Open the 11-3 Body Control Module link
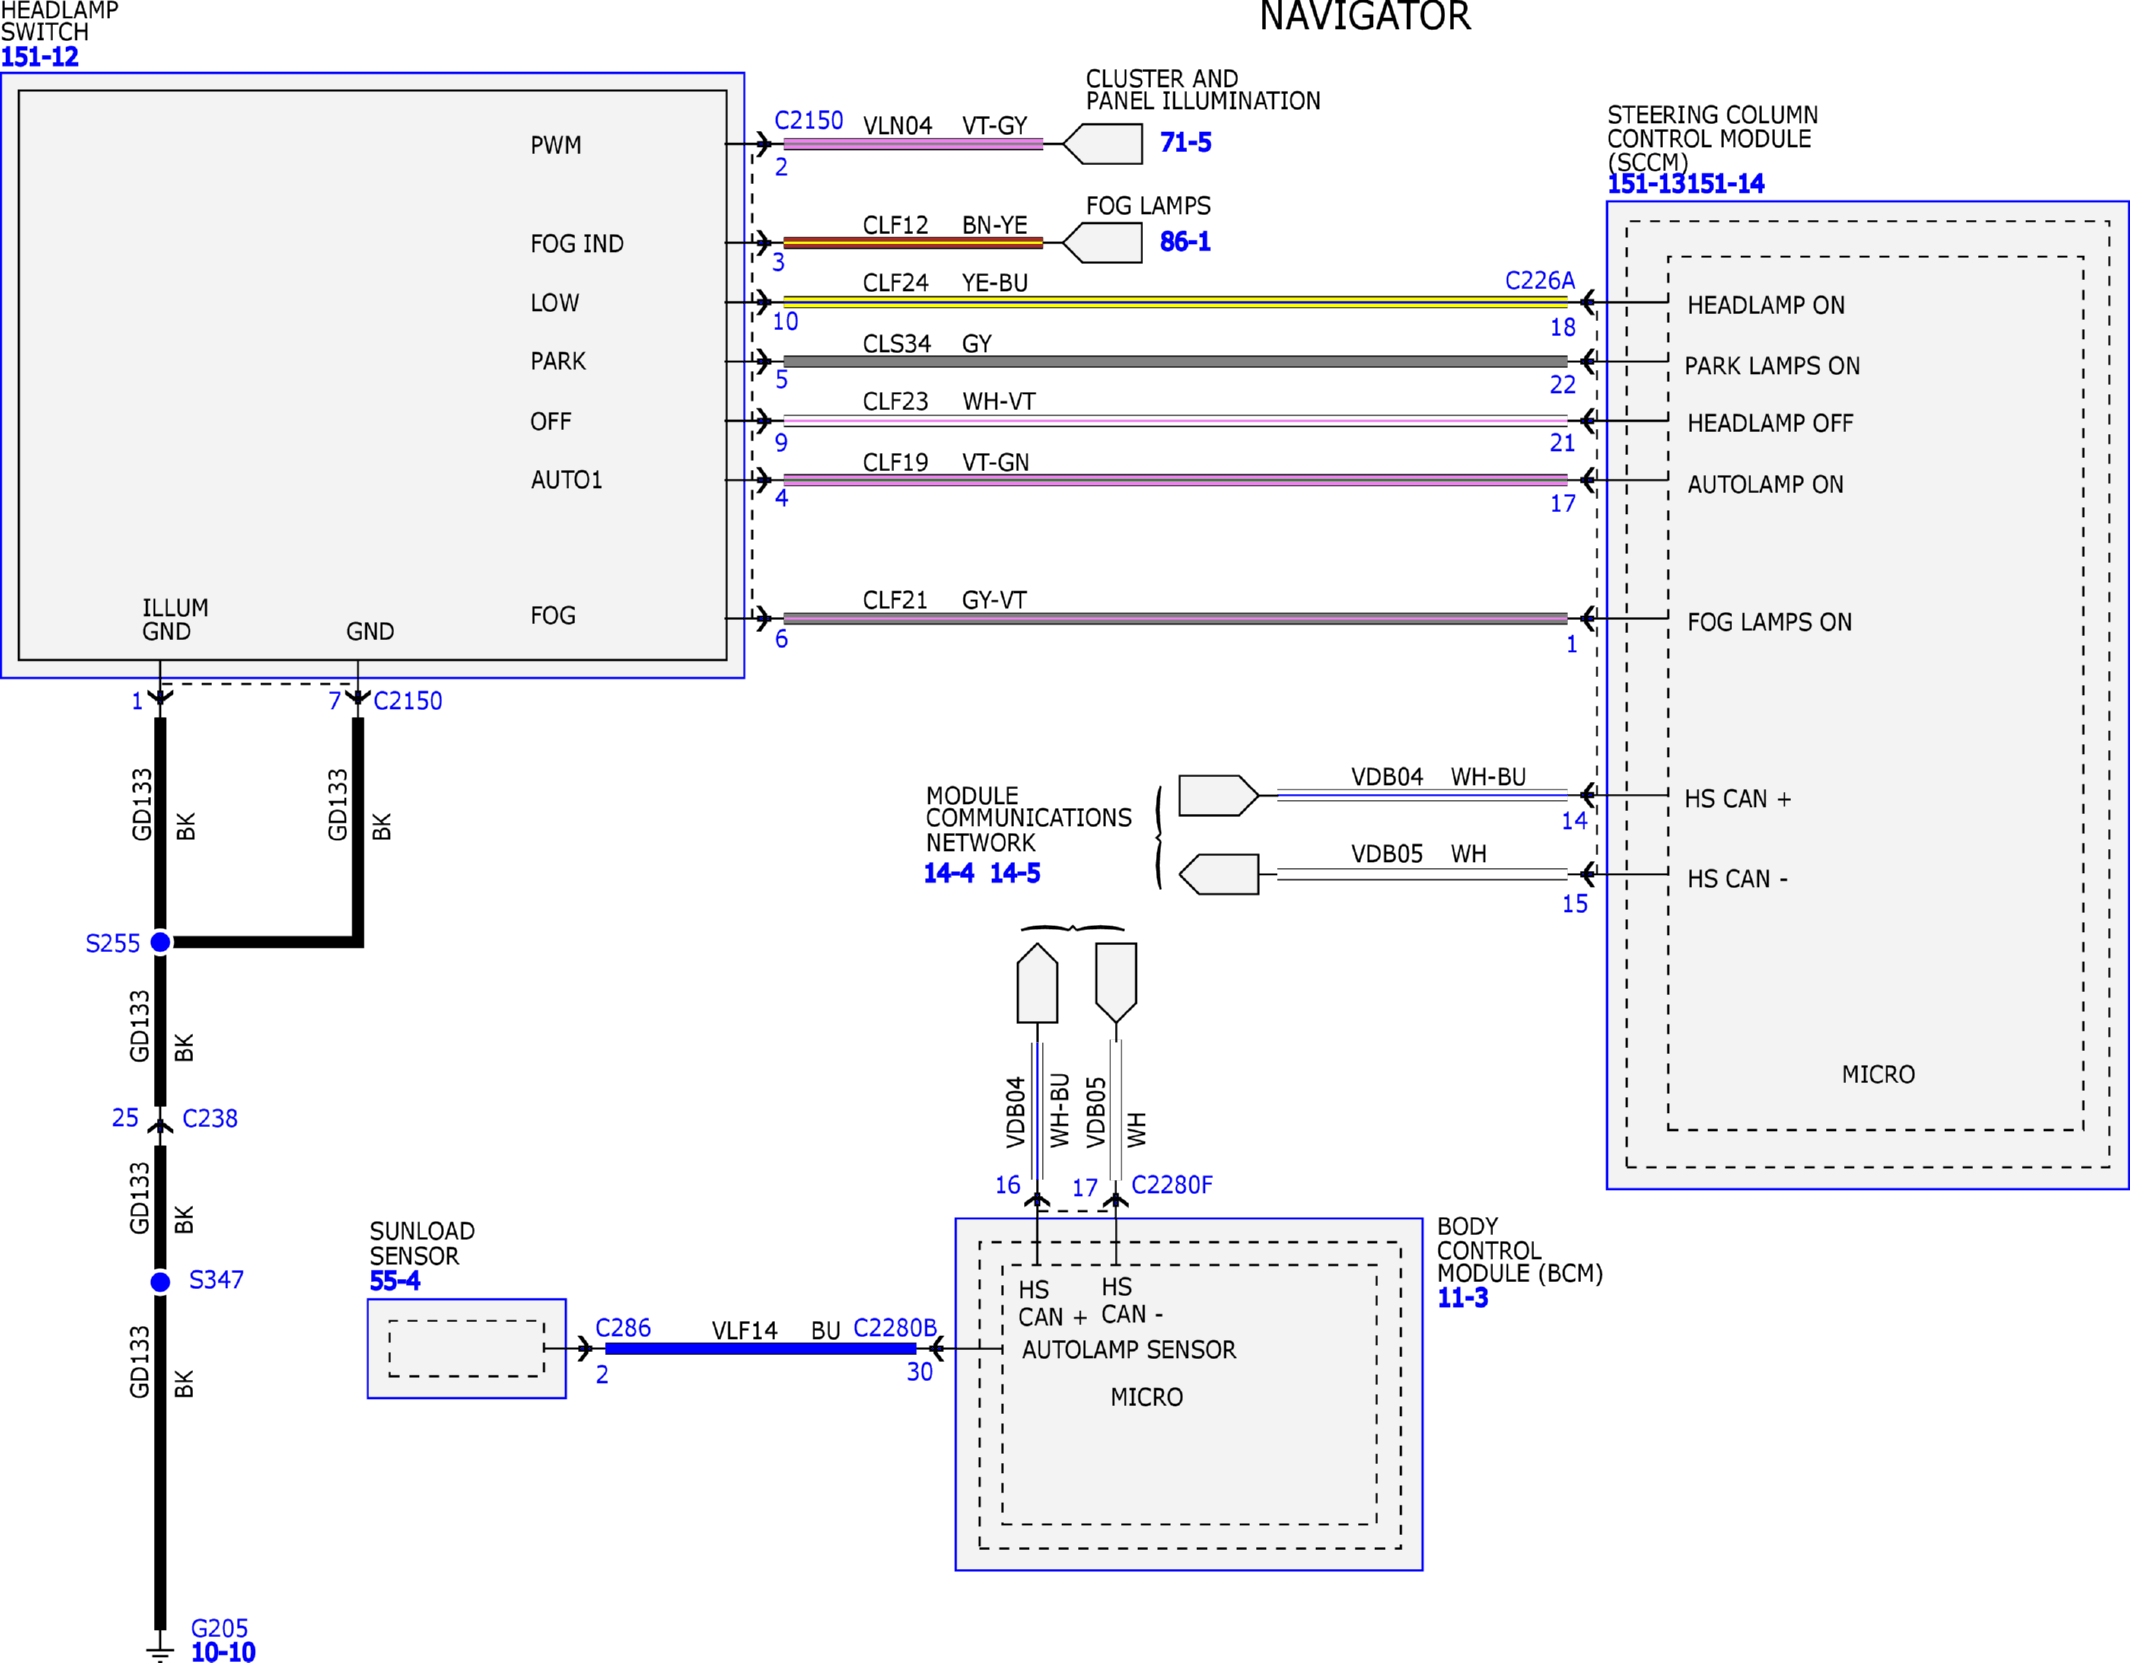The height and width of the screenshot is (1663, 2130). pyautogui.click(x=1463, y=1298)
